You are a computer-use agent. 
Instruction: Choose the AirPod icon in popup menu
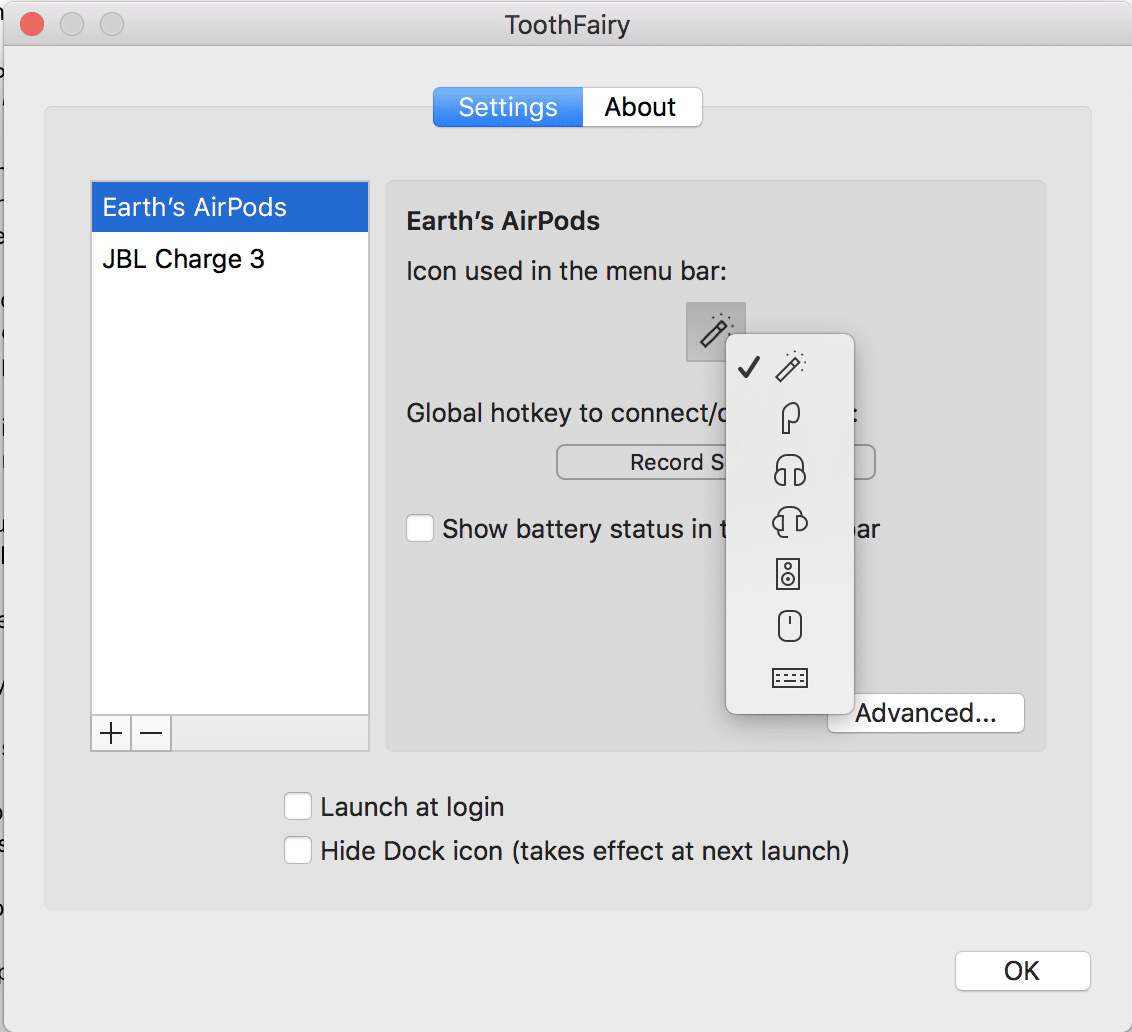tap(790, 418)
